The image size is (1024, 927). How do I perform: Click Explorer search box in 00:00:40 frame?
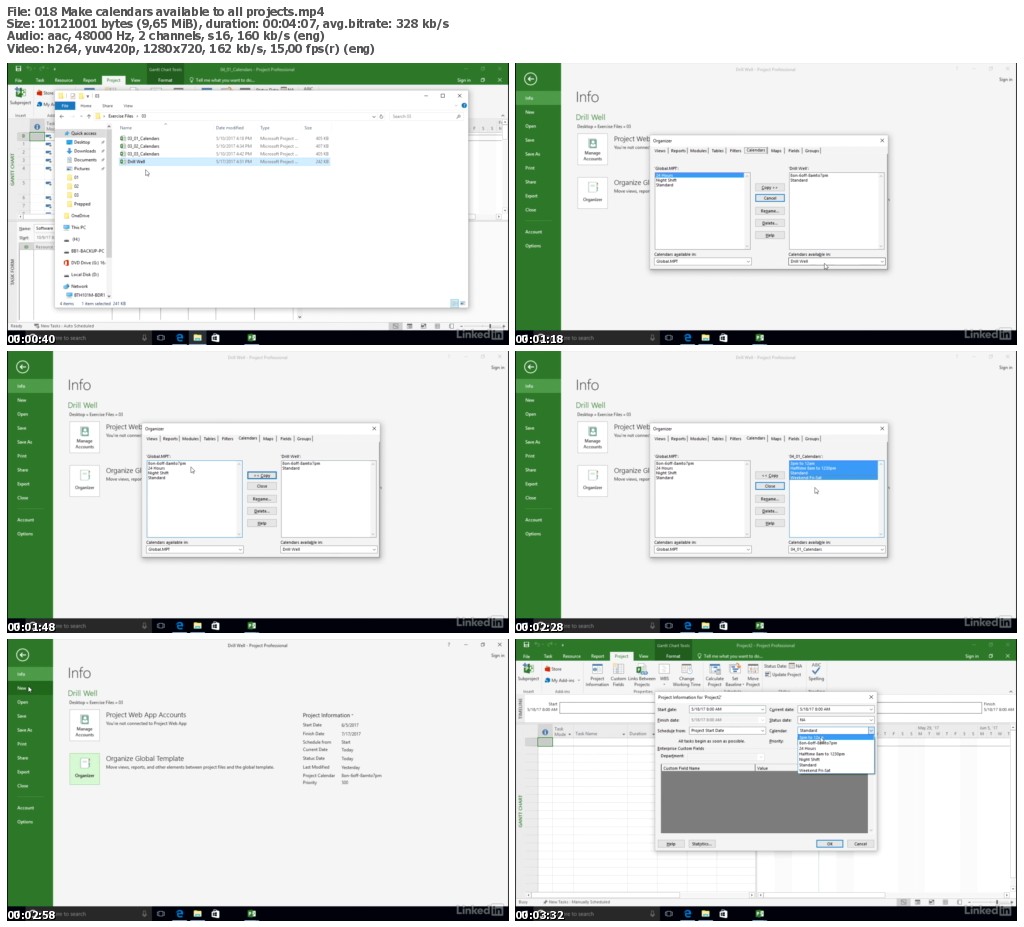tap(426, 116)
